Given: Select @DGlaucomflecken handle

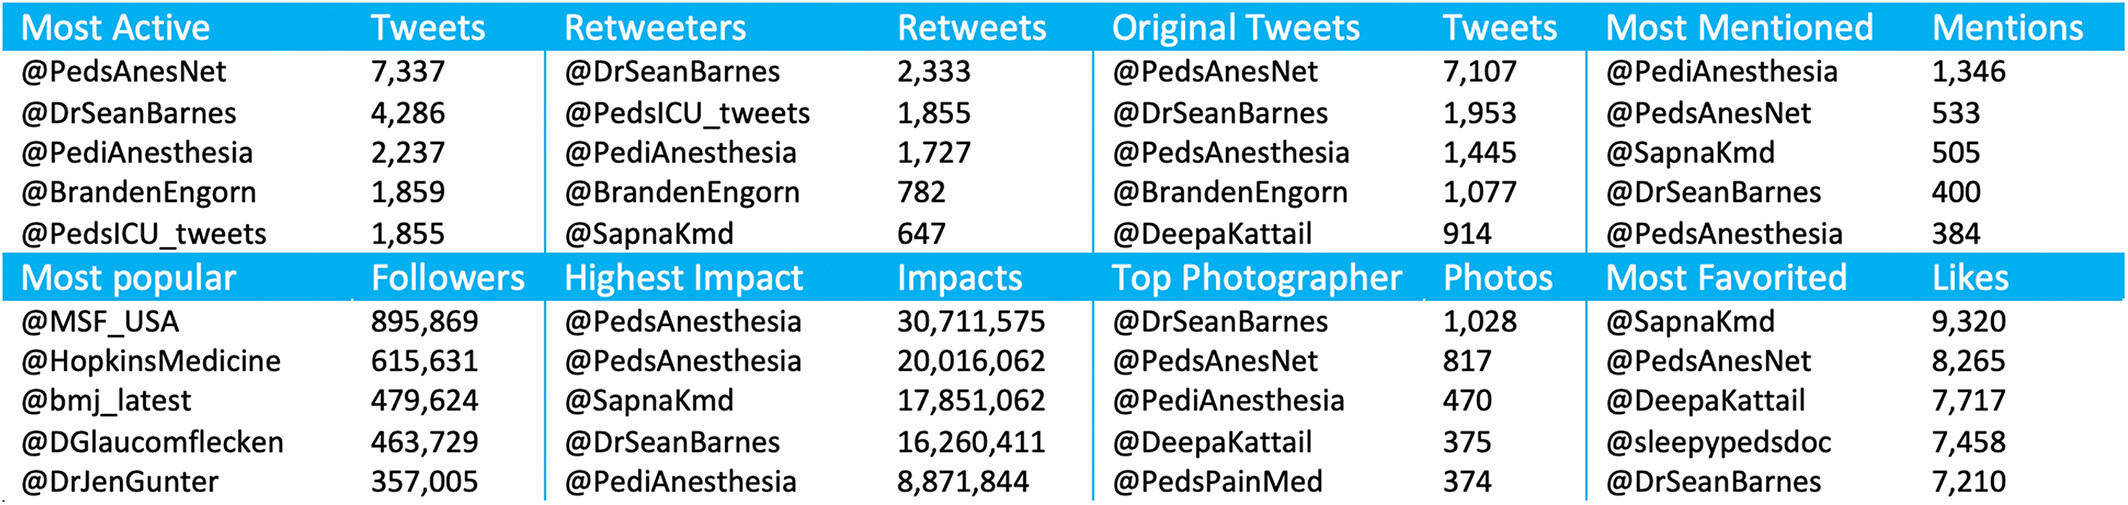Looking at the screenshot, I should 153,442.
